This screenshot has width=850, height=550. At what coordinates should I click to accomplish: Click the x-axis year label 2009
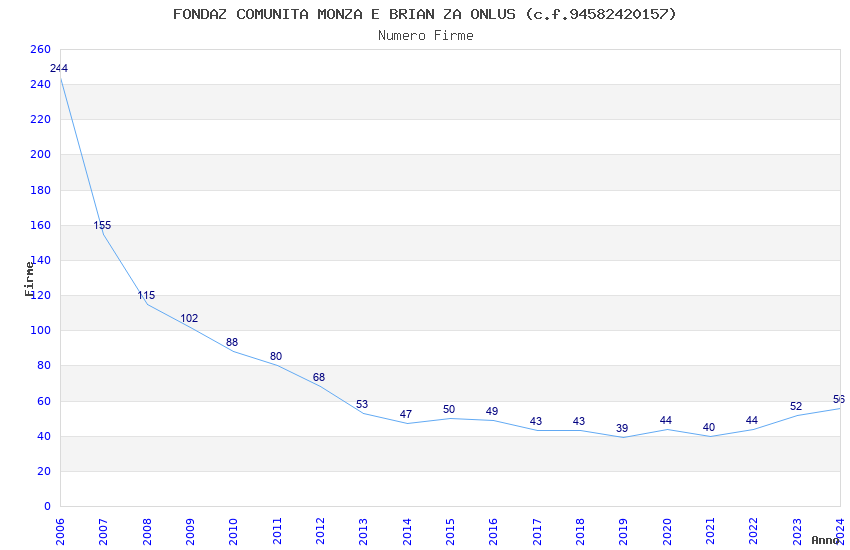pyautogui.click(x=190, y=531)
